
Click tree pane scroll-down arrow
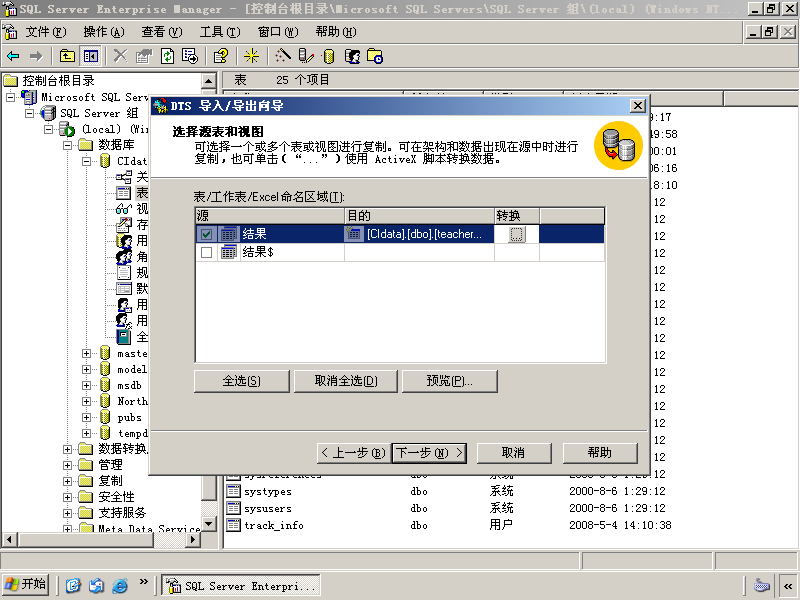[x=209, y=524]
